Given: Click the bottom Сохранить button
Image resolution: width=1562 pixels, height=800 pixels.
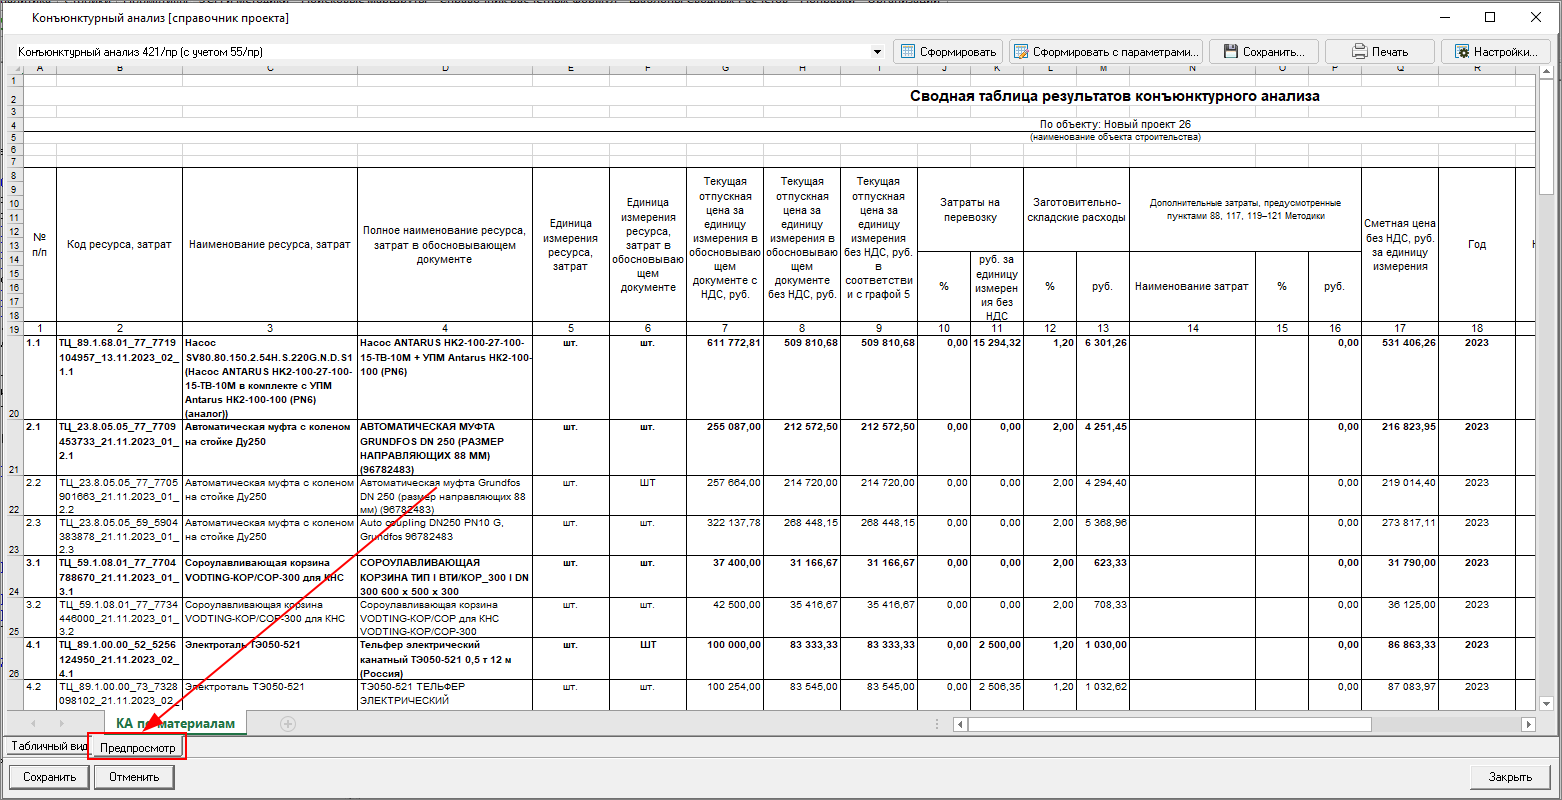Looking at the screenshot, I should [x=50, y=777].
